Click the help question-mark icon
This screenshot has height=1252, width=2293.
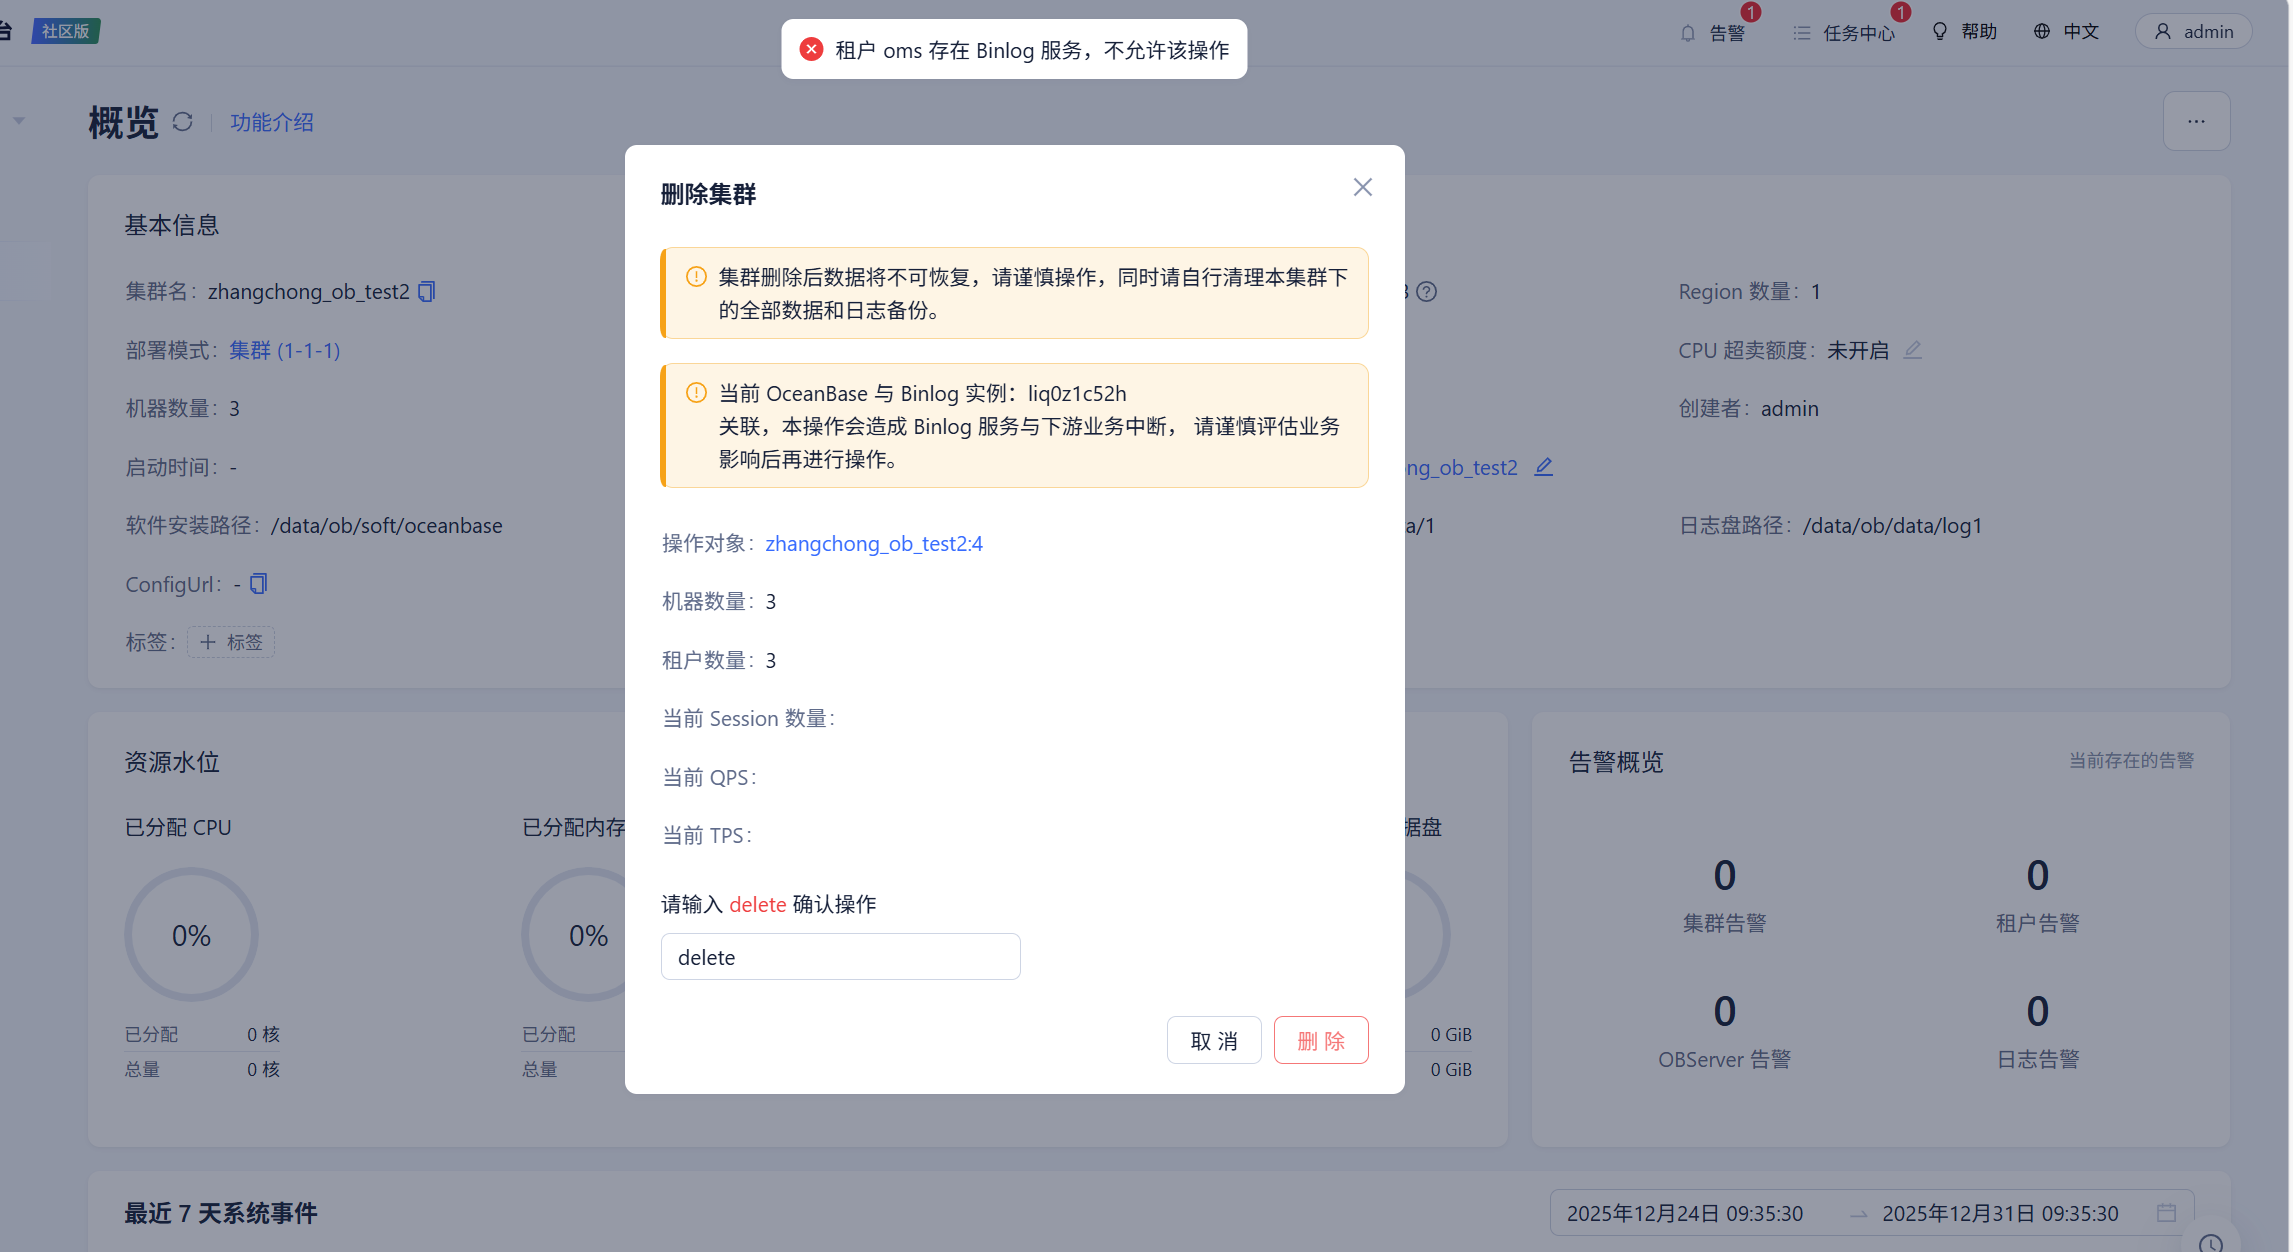pos(1427,292)
